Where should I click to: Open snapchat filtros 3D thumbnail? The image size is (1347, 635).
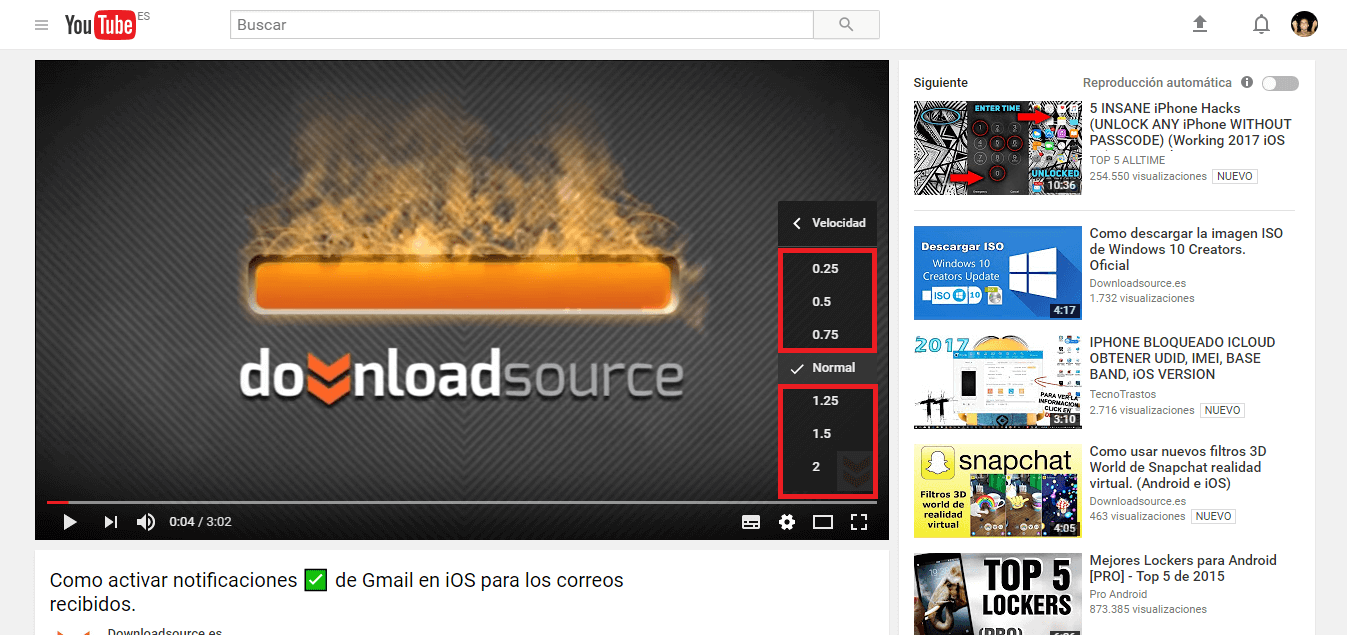(998, 491)
